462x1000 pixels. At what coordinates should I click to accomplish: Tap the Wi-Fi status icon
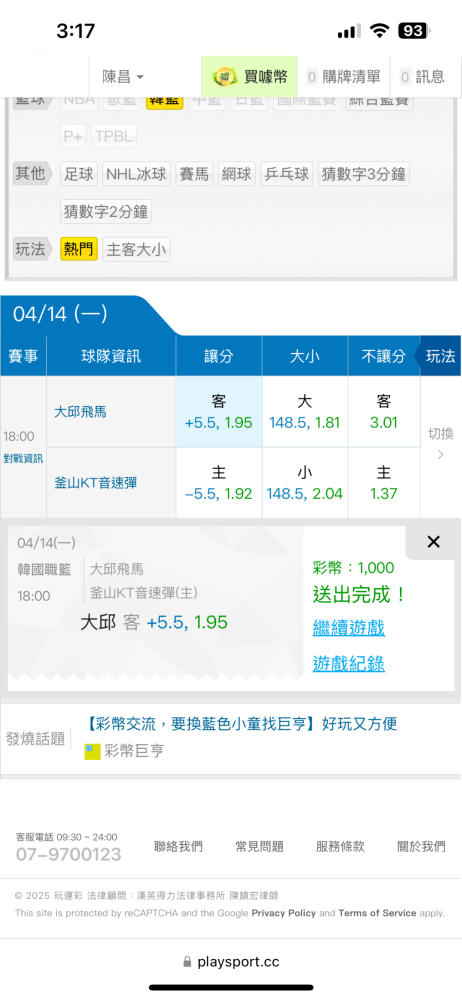pos(380,31)
